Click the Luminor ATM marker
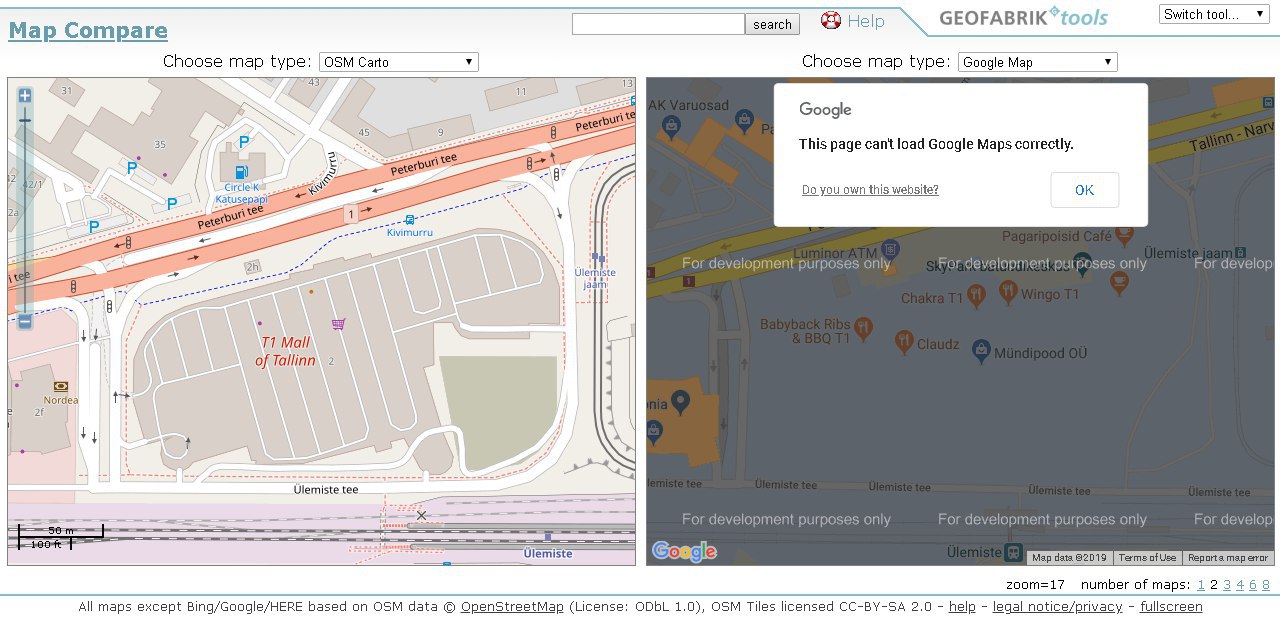This screenshot has width=1280, height=618. pos(890,249)
